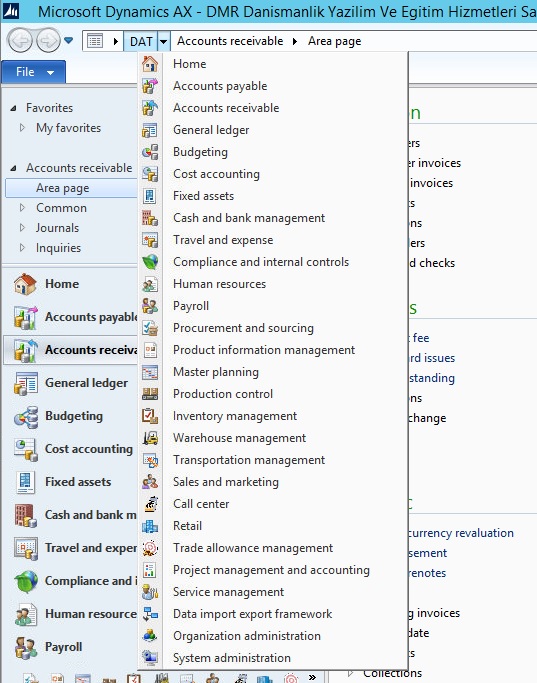The height and width of the screenshot is (683, 537).
Task: Click Fixed assets icon in navigation pane
Action: click(25, 482)
